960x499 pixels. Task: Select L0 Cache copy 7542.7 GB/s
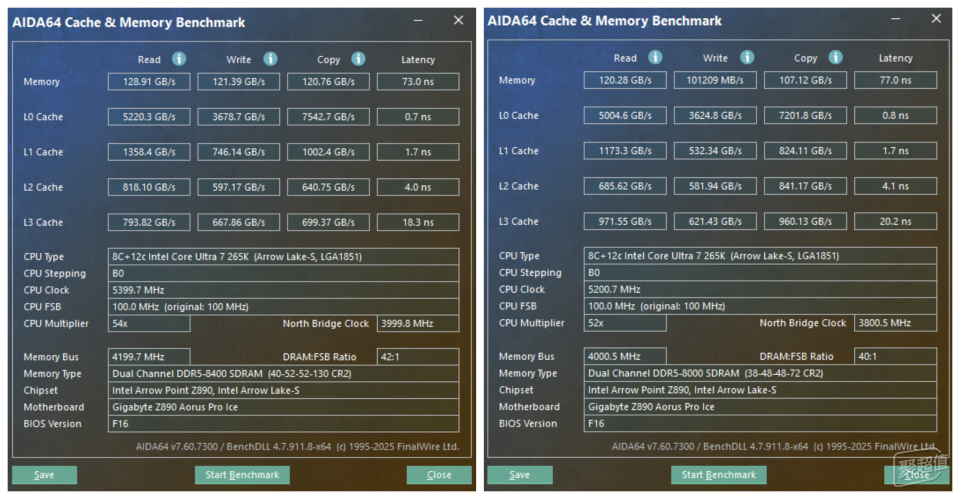coord(328,117)
